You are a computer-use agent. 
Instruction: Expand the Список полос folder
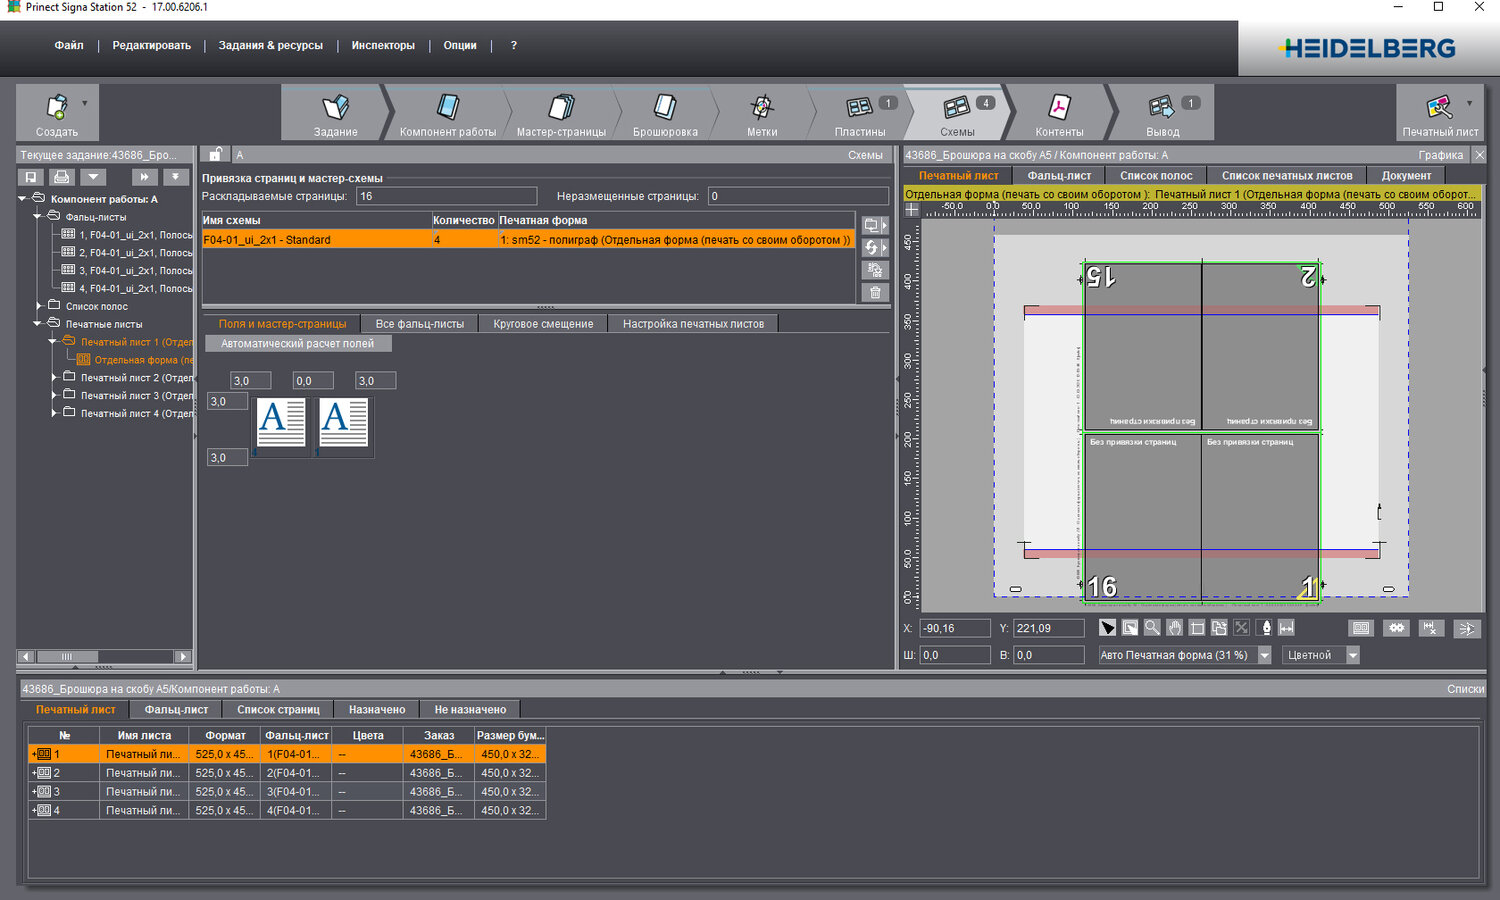(x=39, y=306)
